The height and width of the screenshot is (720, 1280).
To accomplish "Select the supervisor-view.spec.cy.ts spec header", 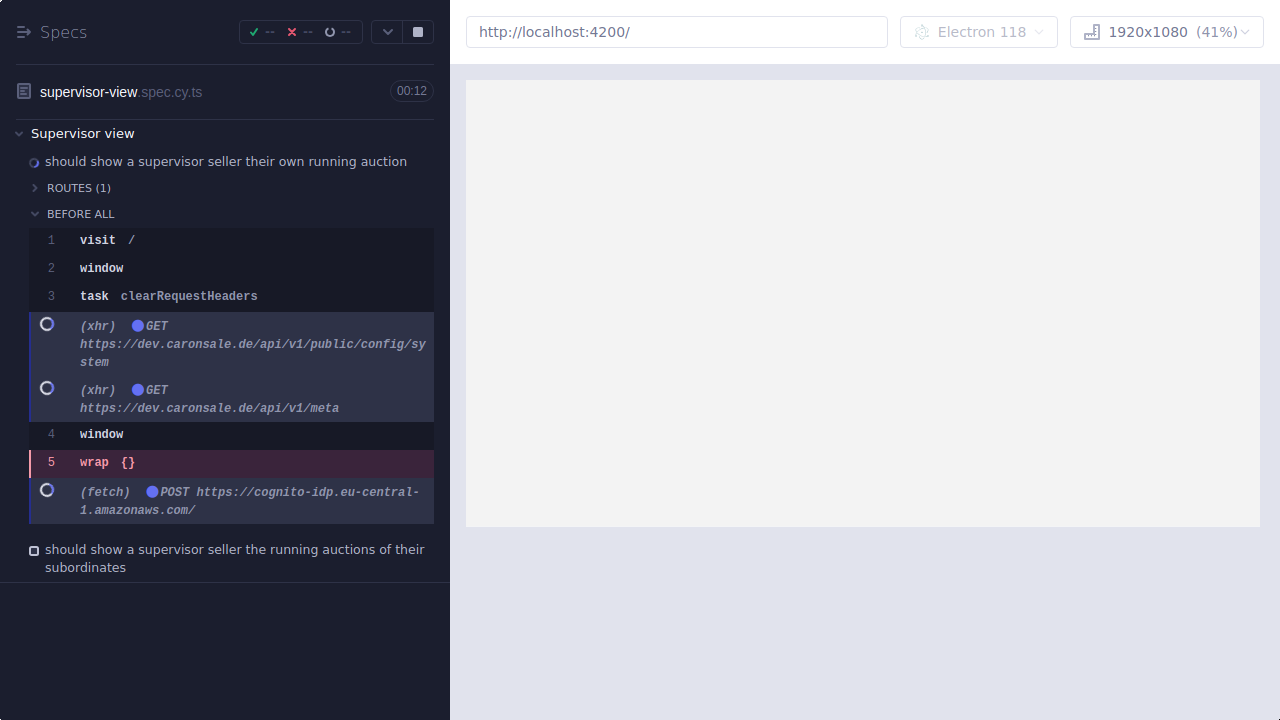I will [x=120, y=91].
